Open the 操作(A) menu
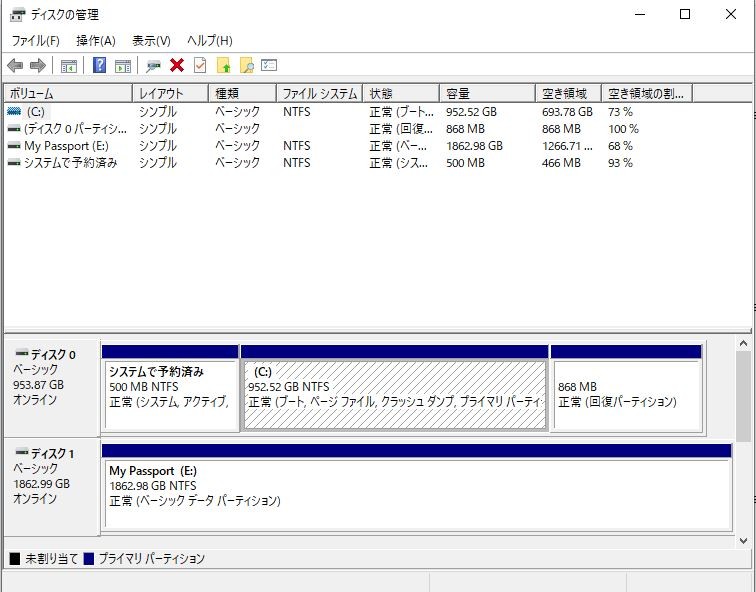The width and height of the screenshot is (756, 592). coord(95,40)
